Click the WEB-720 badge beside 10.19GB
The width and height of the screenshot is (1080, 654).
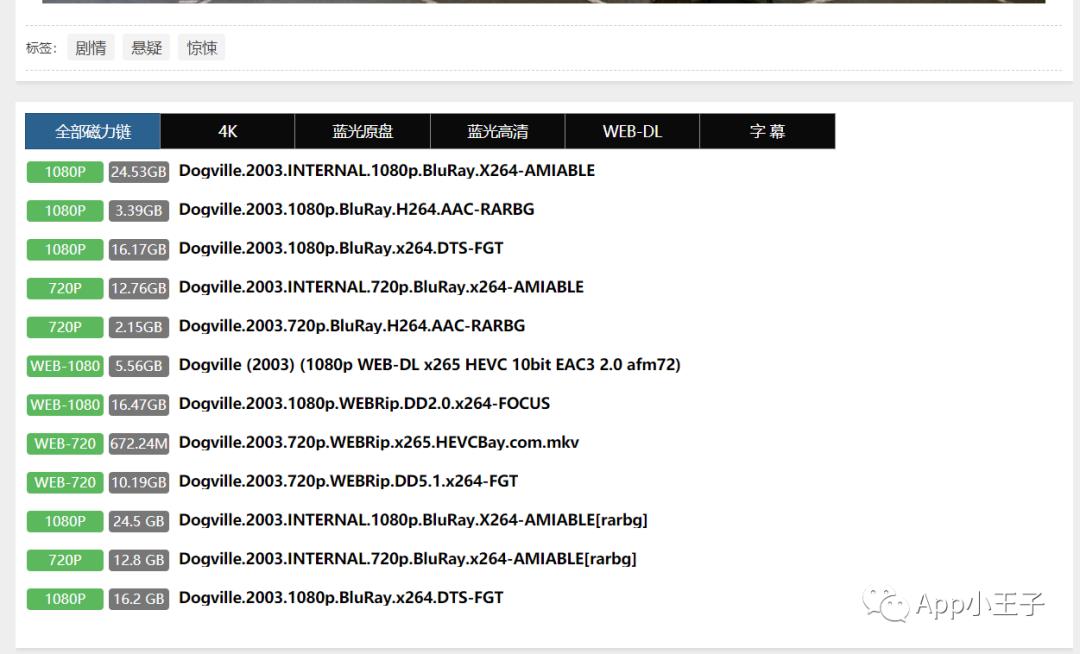[x=65, y=482]
